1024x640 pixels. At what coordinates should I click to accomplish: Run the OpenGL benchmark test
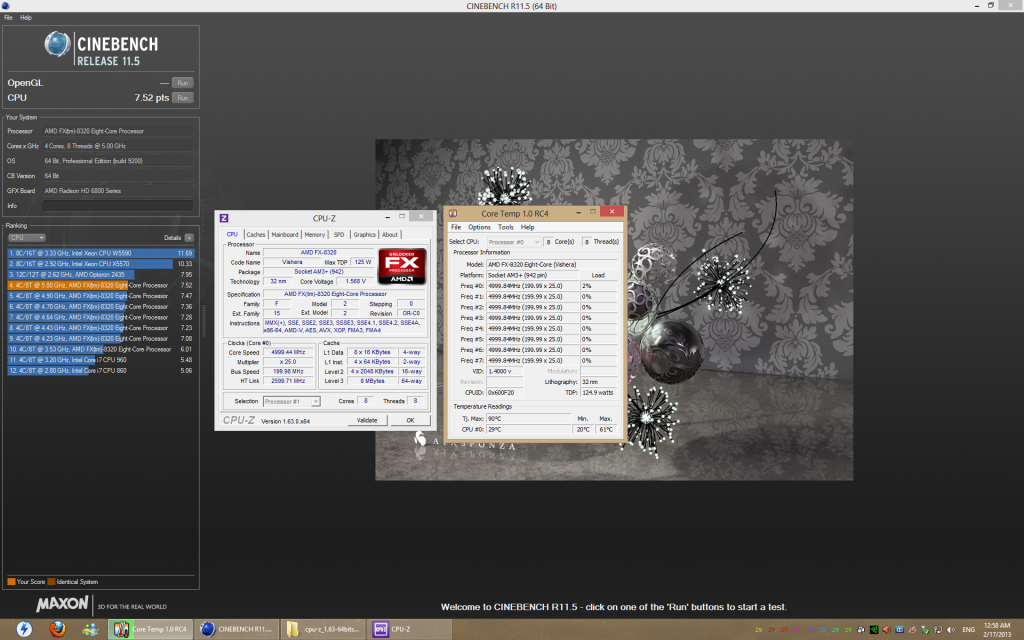(183, 83)
